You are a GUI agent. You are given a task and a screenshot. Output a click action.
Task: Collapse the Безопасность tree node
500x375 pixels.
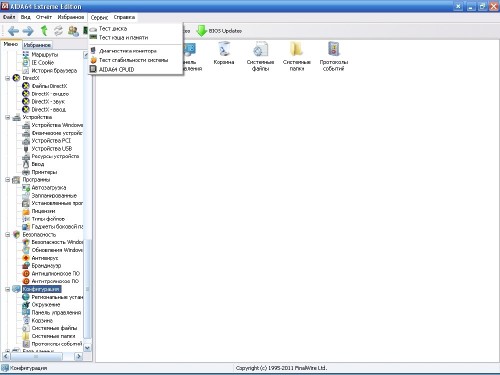7,235
